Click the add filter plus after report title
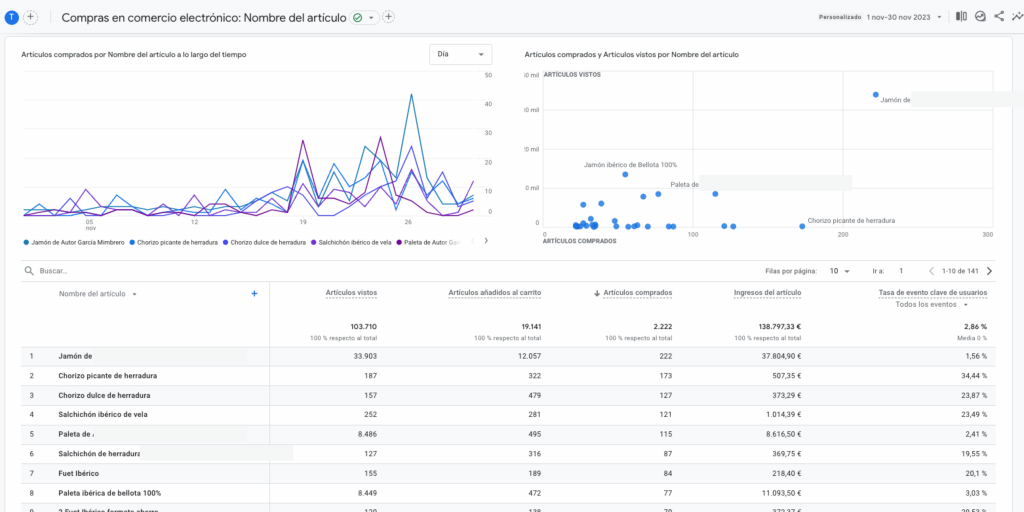This screenshot has height=512, width=1024. pos(389,17)
